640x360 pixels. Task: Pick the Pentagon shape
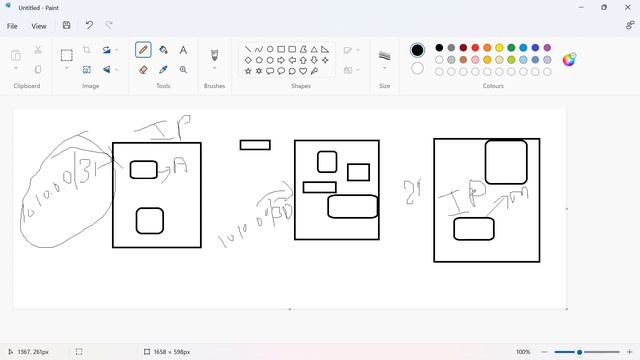point(259,60)
